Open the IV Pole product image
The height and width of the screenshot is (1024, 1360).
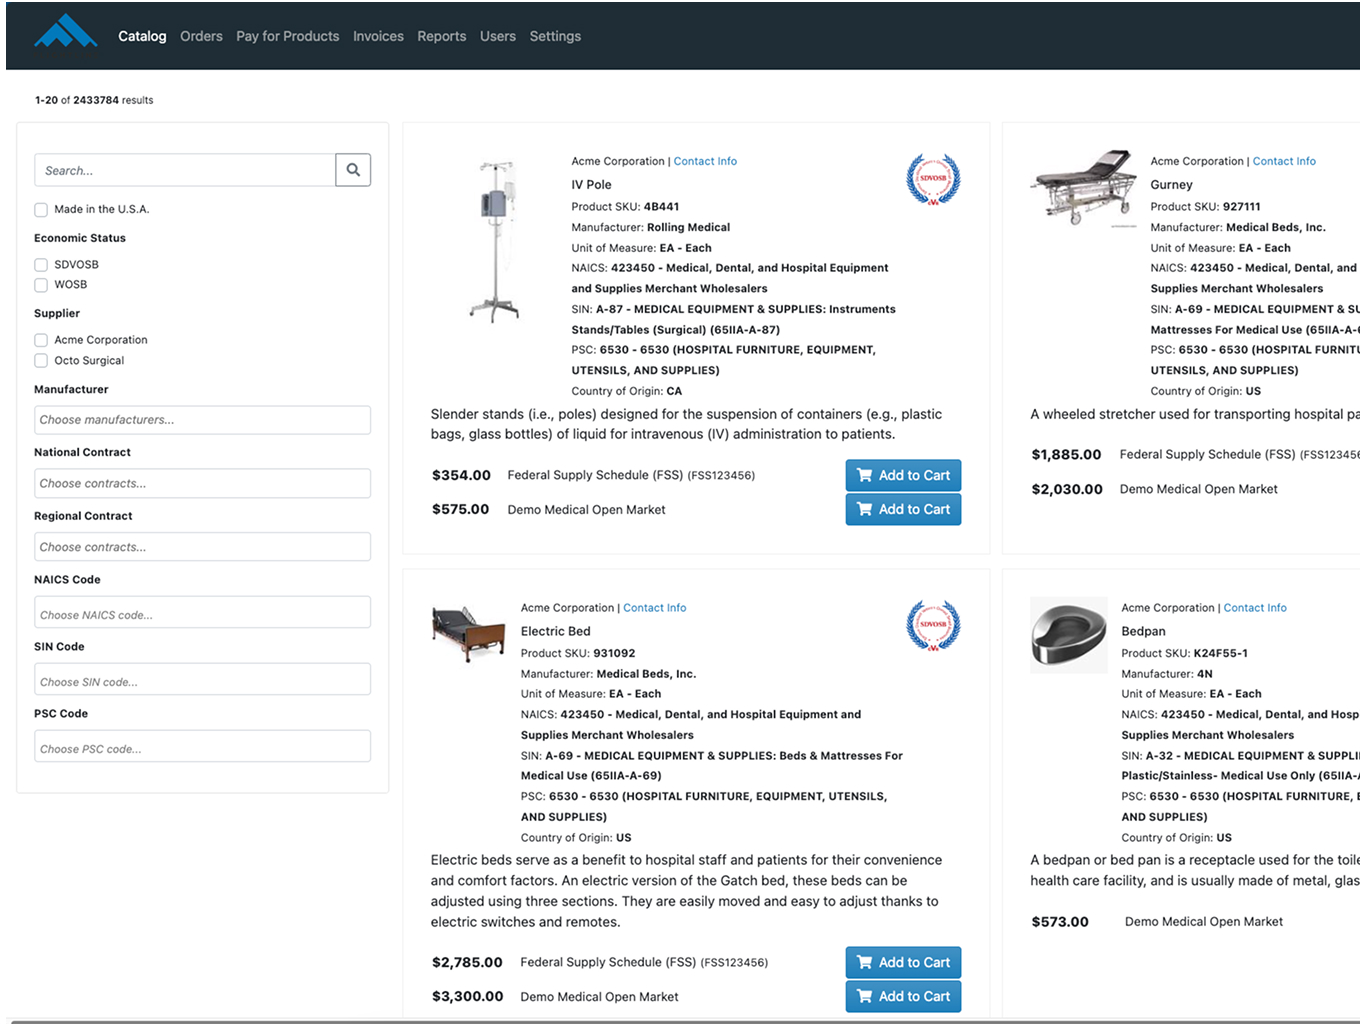[496, 241]
